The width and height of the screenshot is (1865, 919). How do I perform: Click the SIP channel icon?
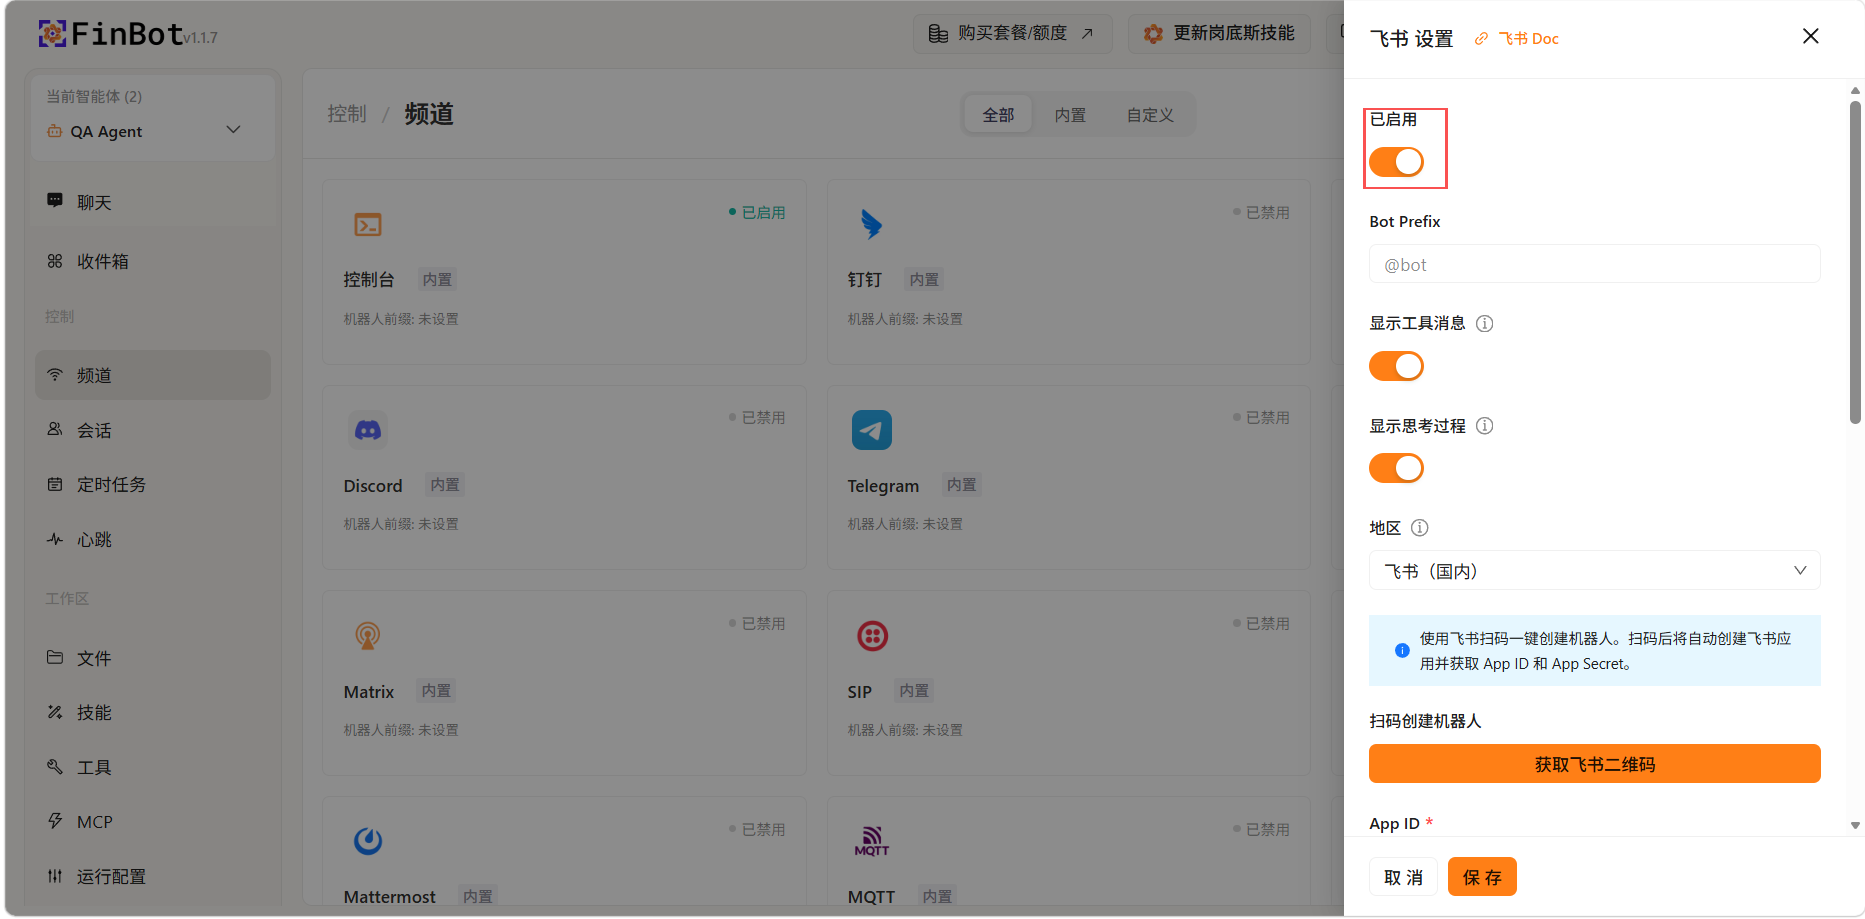click(872, 636)
